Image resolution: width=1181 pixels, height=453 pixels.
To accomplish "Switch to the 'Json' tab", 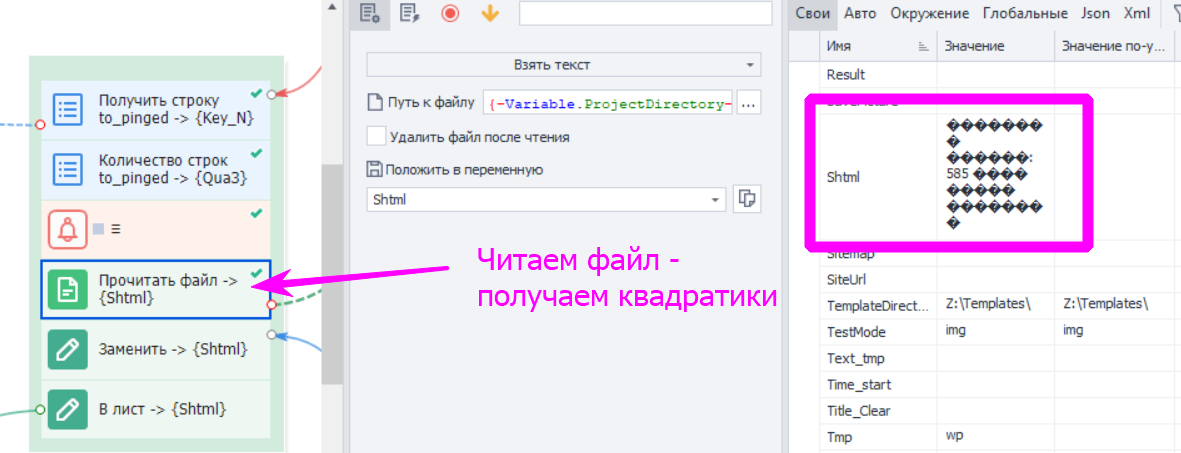I will [x=1095, y=14].
